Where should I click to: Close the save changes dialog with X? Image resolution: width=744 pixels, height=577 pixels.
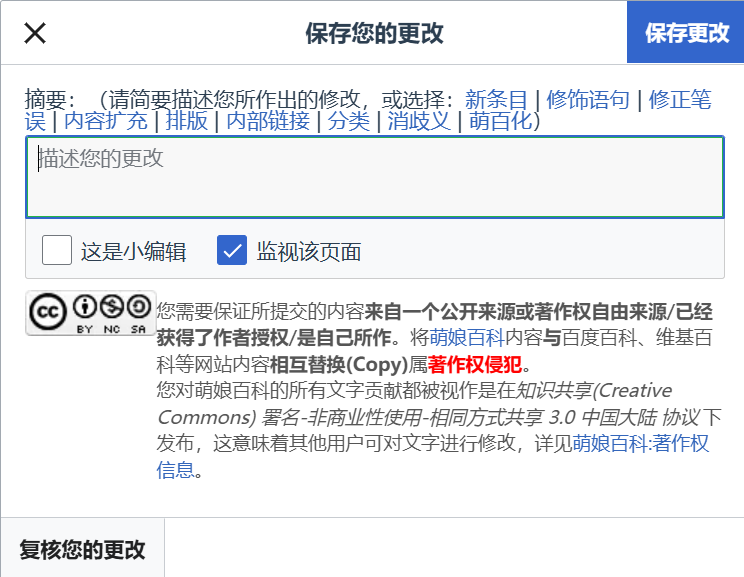[35, 33]
